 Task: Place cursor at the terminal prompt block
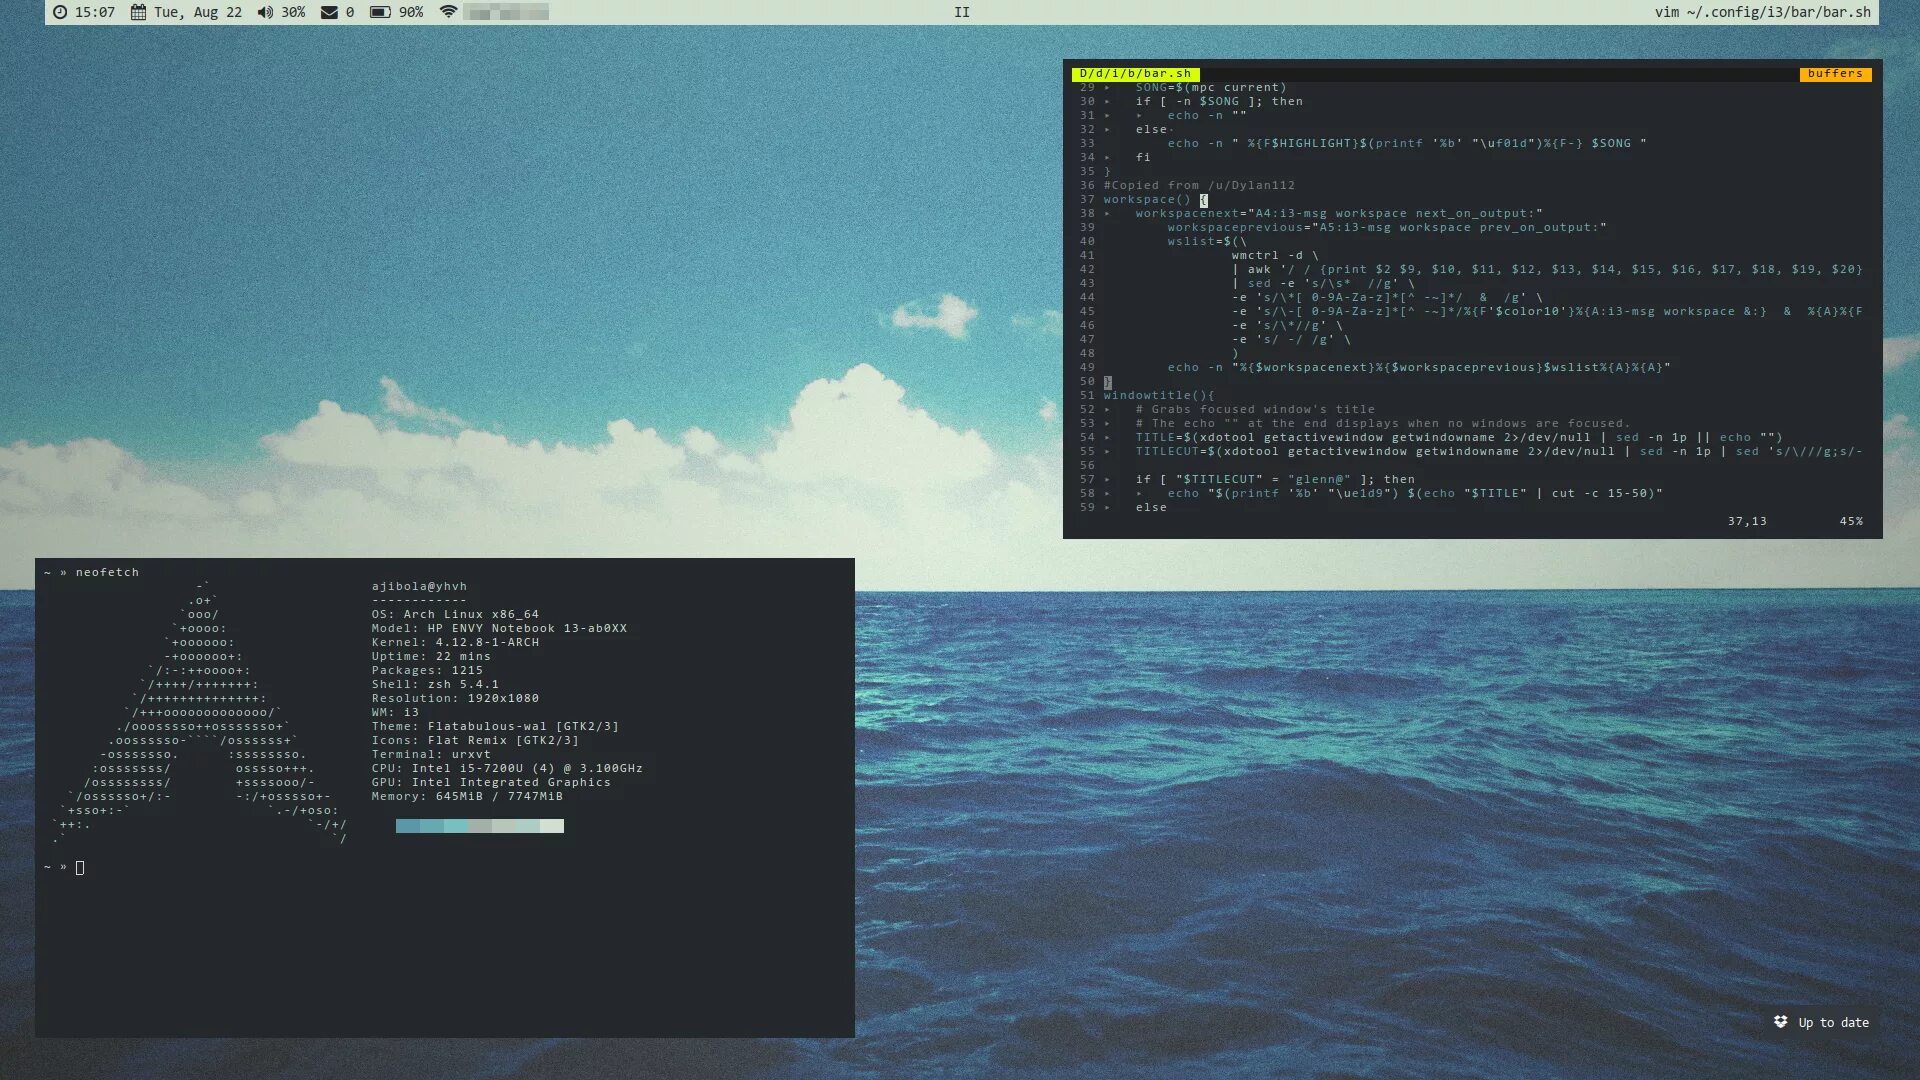80,868
